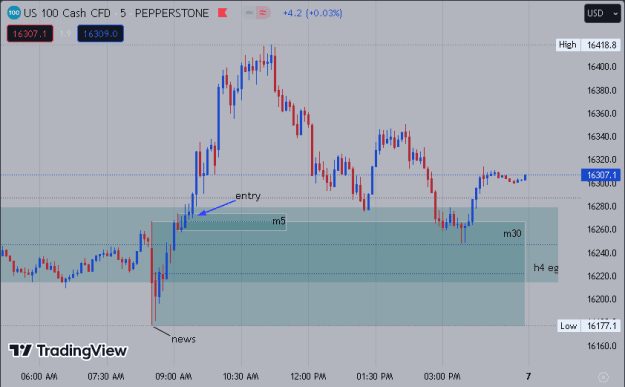Open the US 100 Cash CFD symbol title

67,13
